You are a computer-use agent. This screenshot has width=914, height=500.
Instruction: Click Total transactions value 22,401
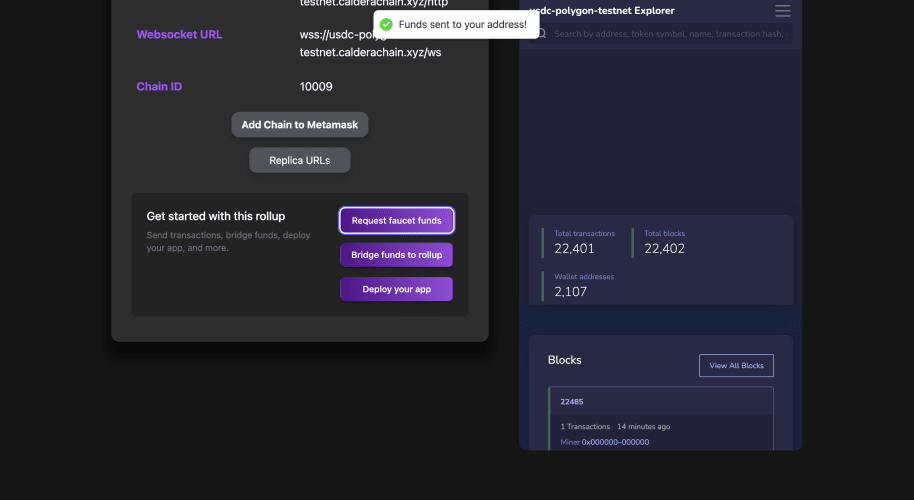point(574,249)
